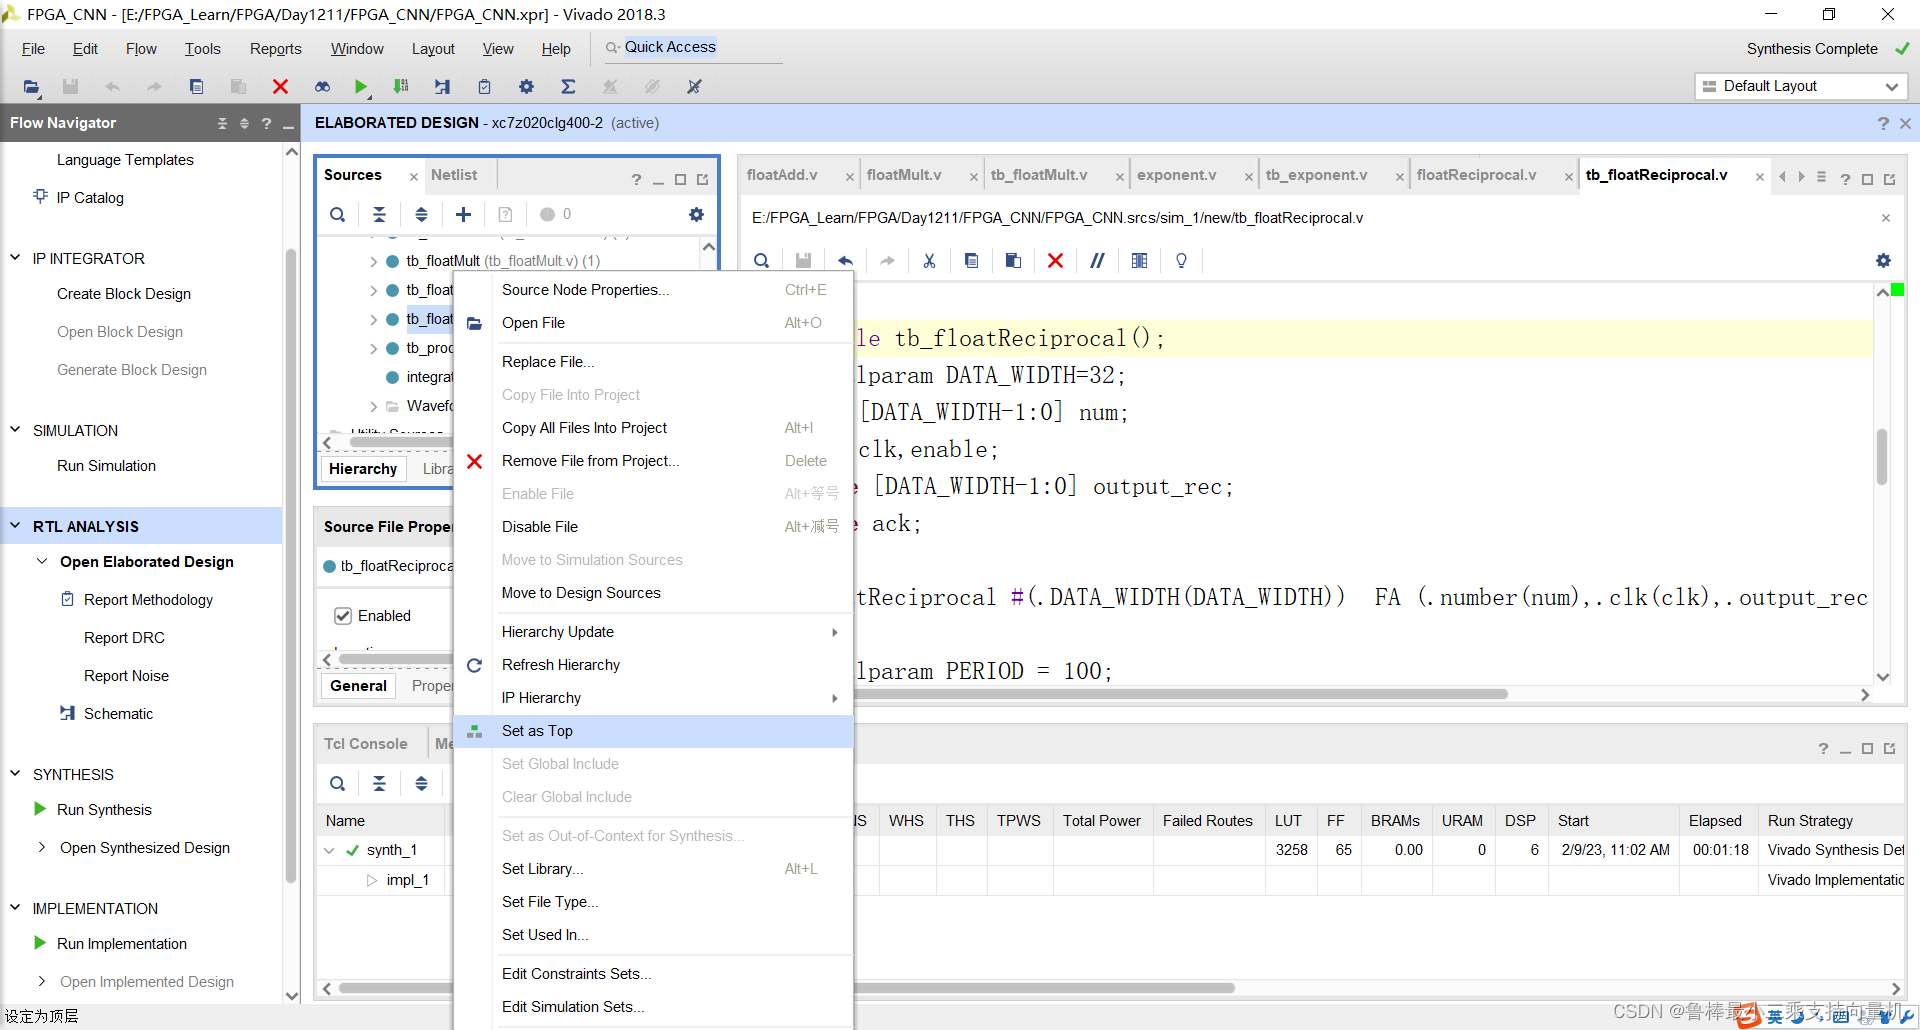Click Sources panel expand all icon
Image resolution: width=1920 pixels, height=1030 pixels.
(421, 214)
